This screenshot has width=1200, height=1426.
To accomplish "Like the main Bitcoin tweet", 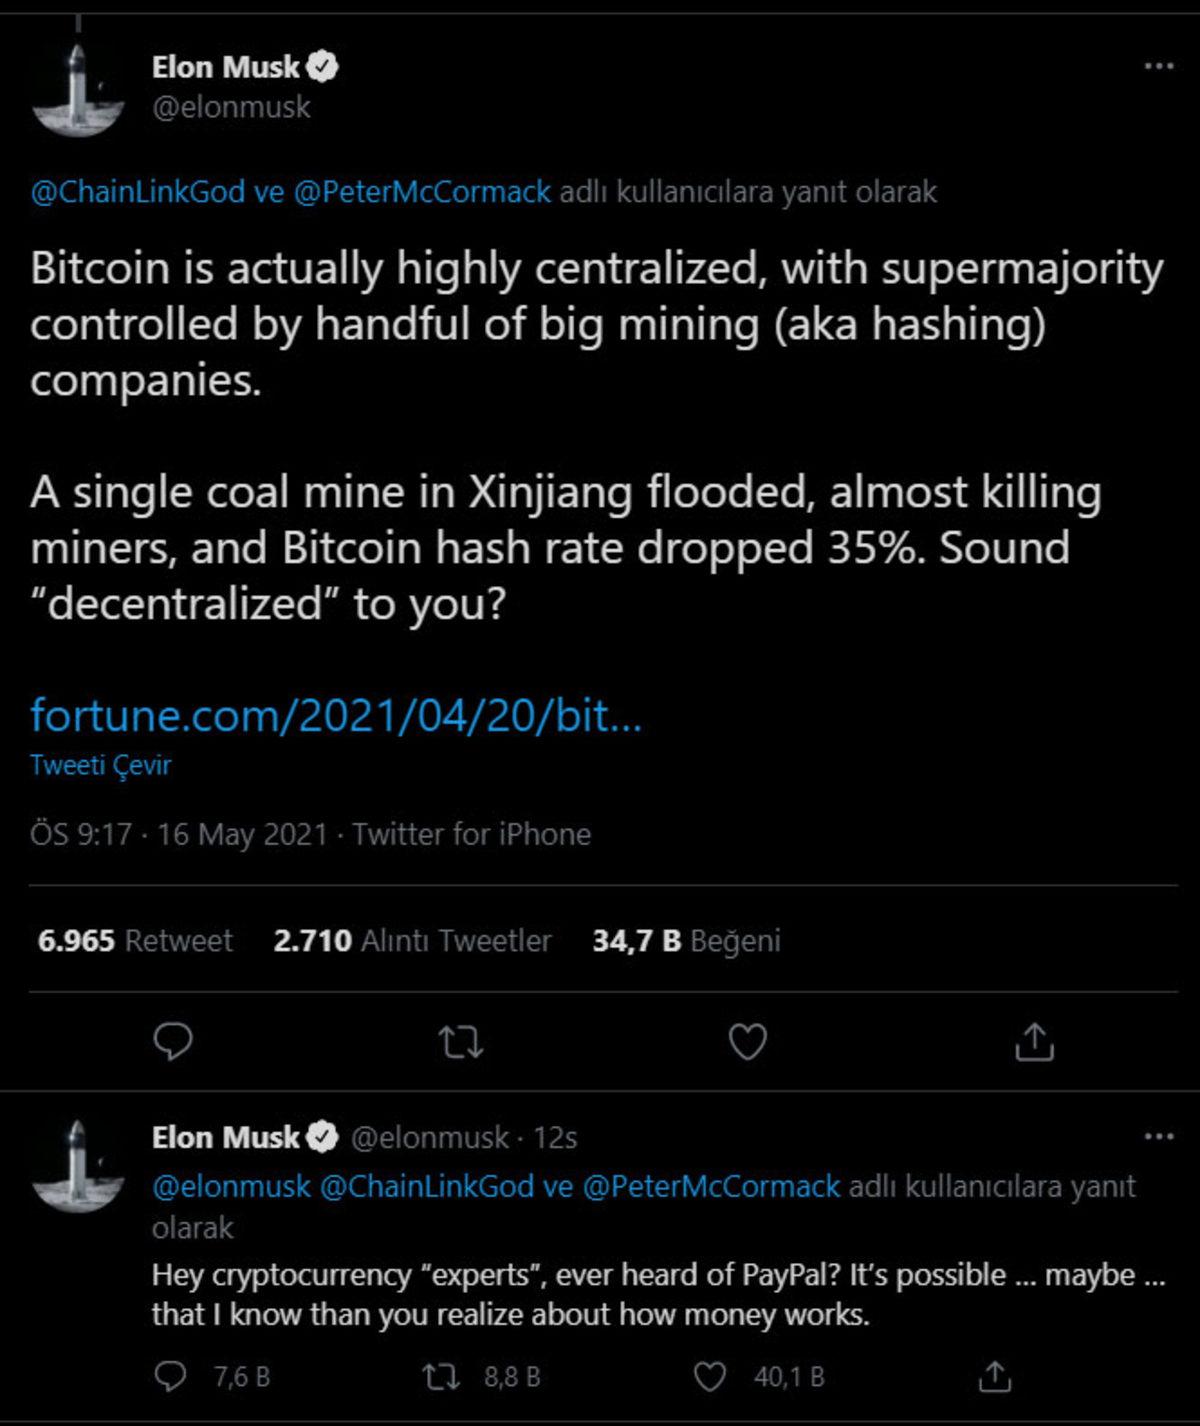I will [747, 1042].
